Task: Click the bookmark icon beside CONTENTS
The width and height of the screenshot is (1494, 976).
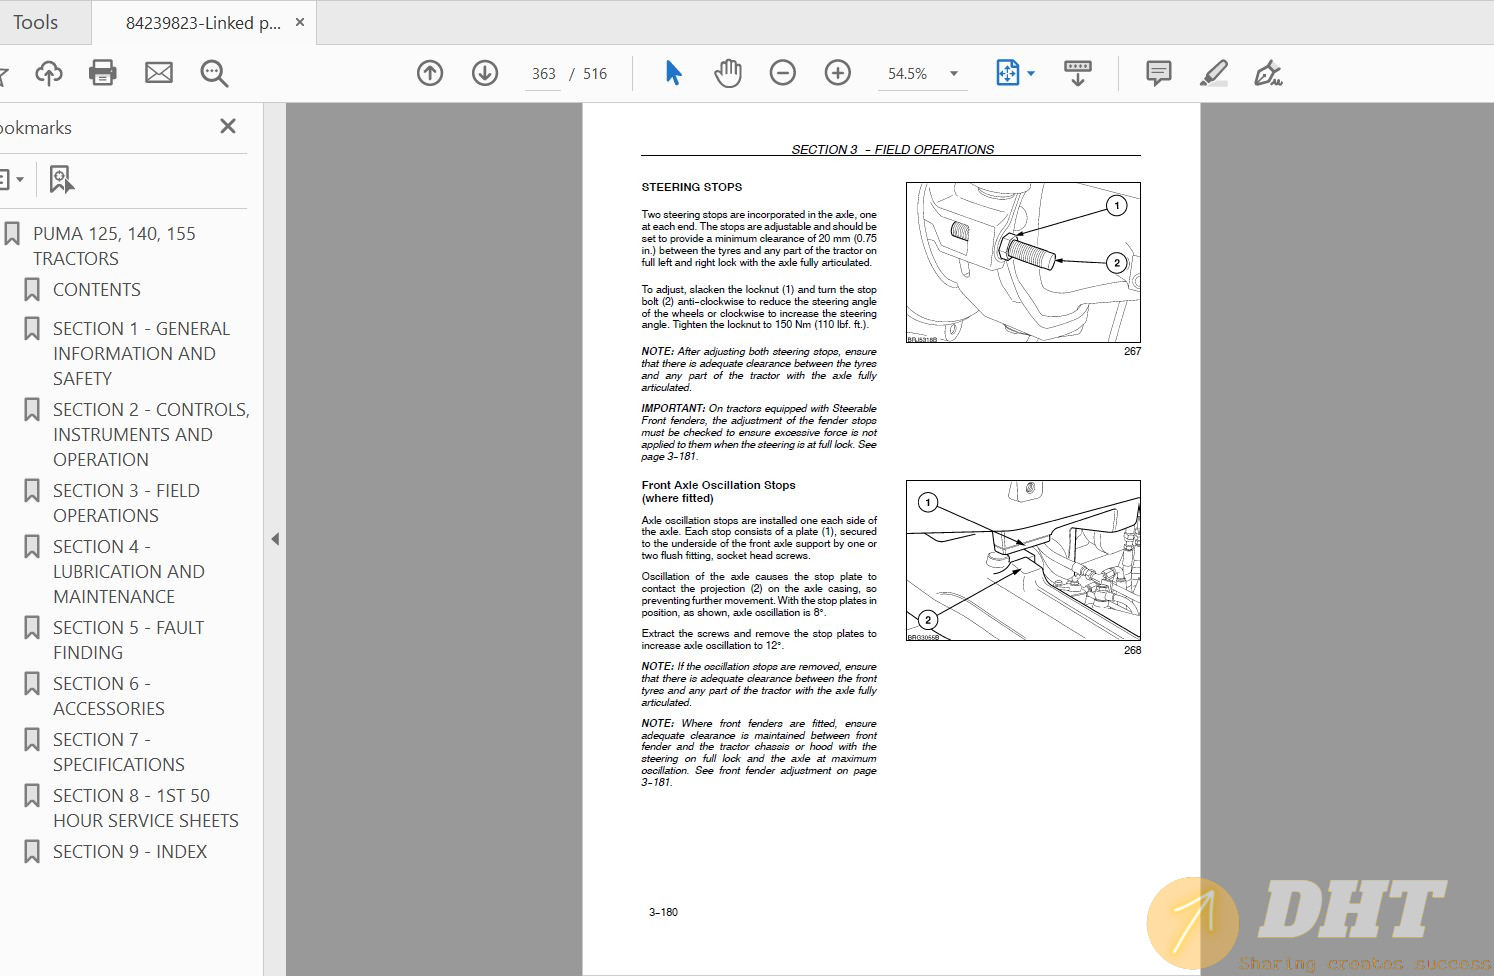Action: click(32, 290)
